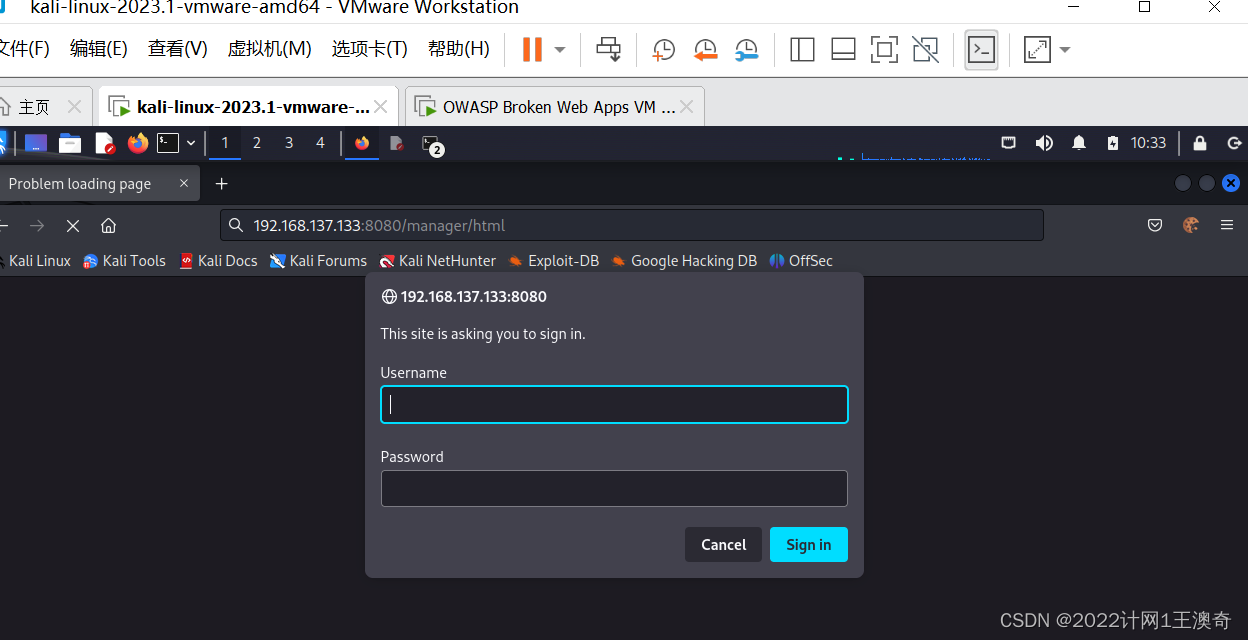Image resolution: width=1248 pixels, height=640 pixels.
Task: Open the 文件(F) menu
Action: pos(24,49)
